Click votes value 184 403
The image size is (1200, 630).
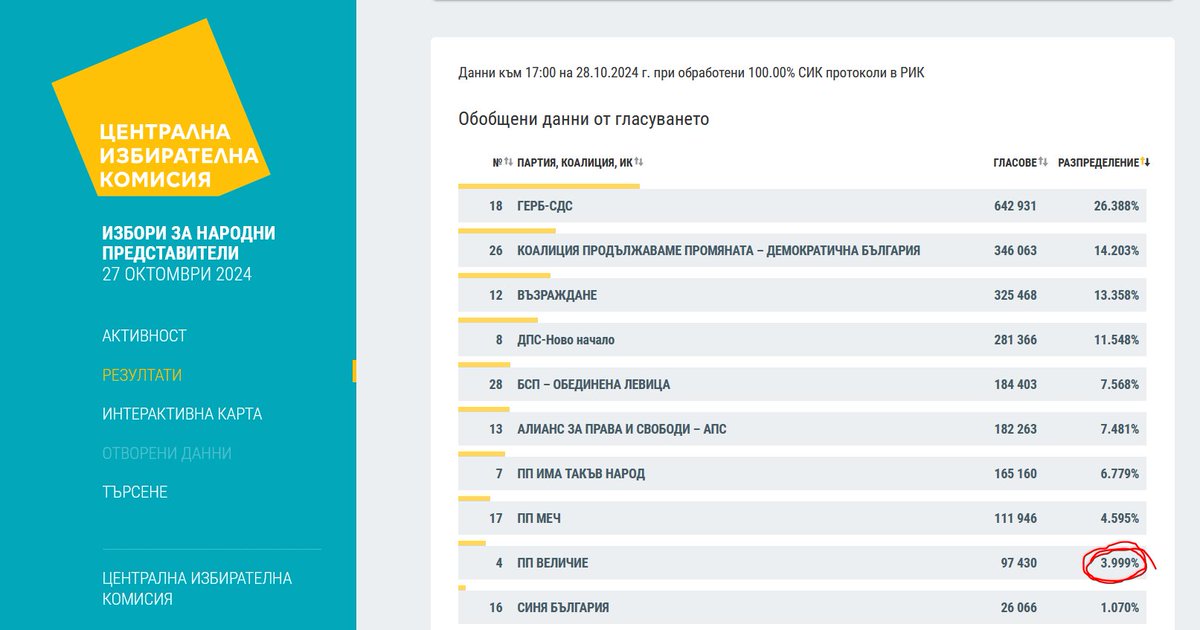point(1014,385)
